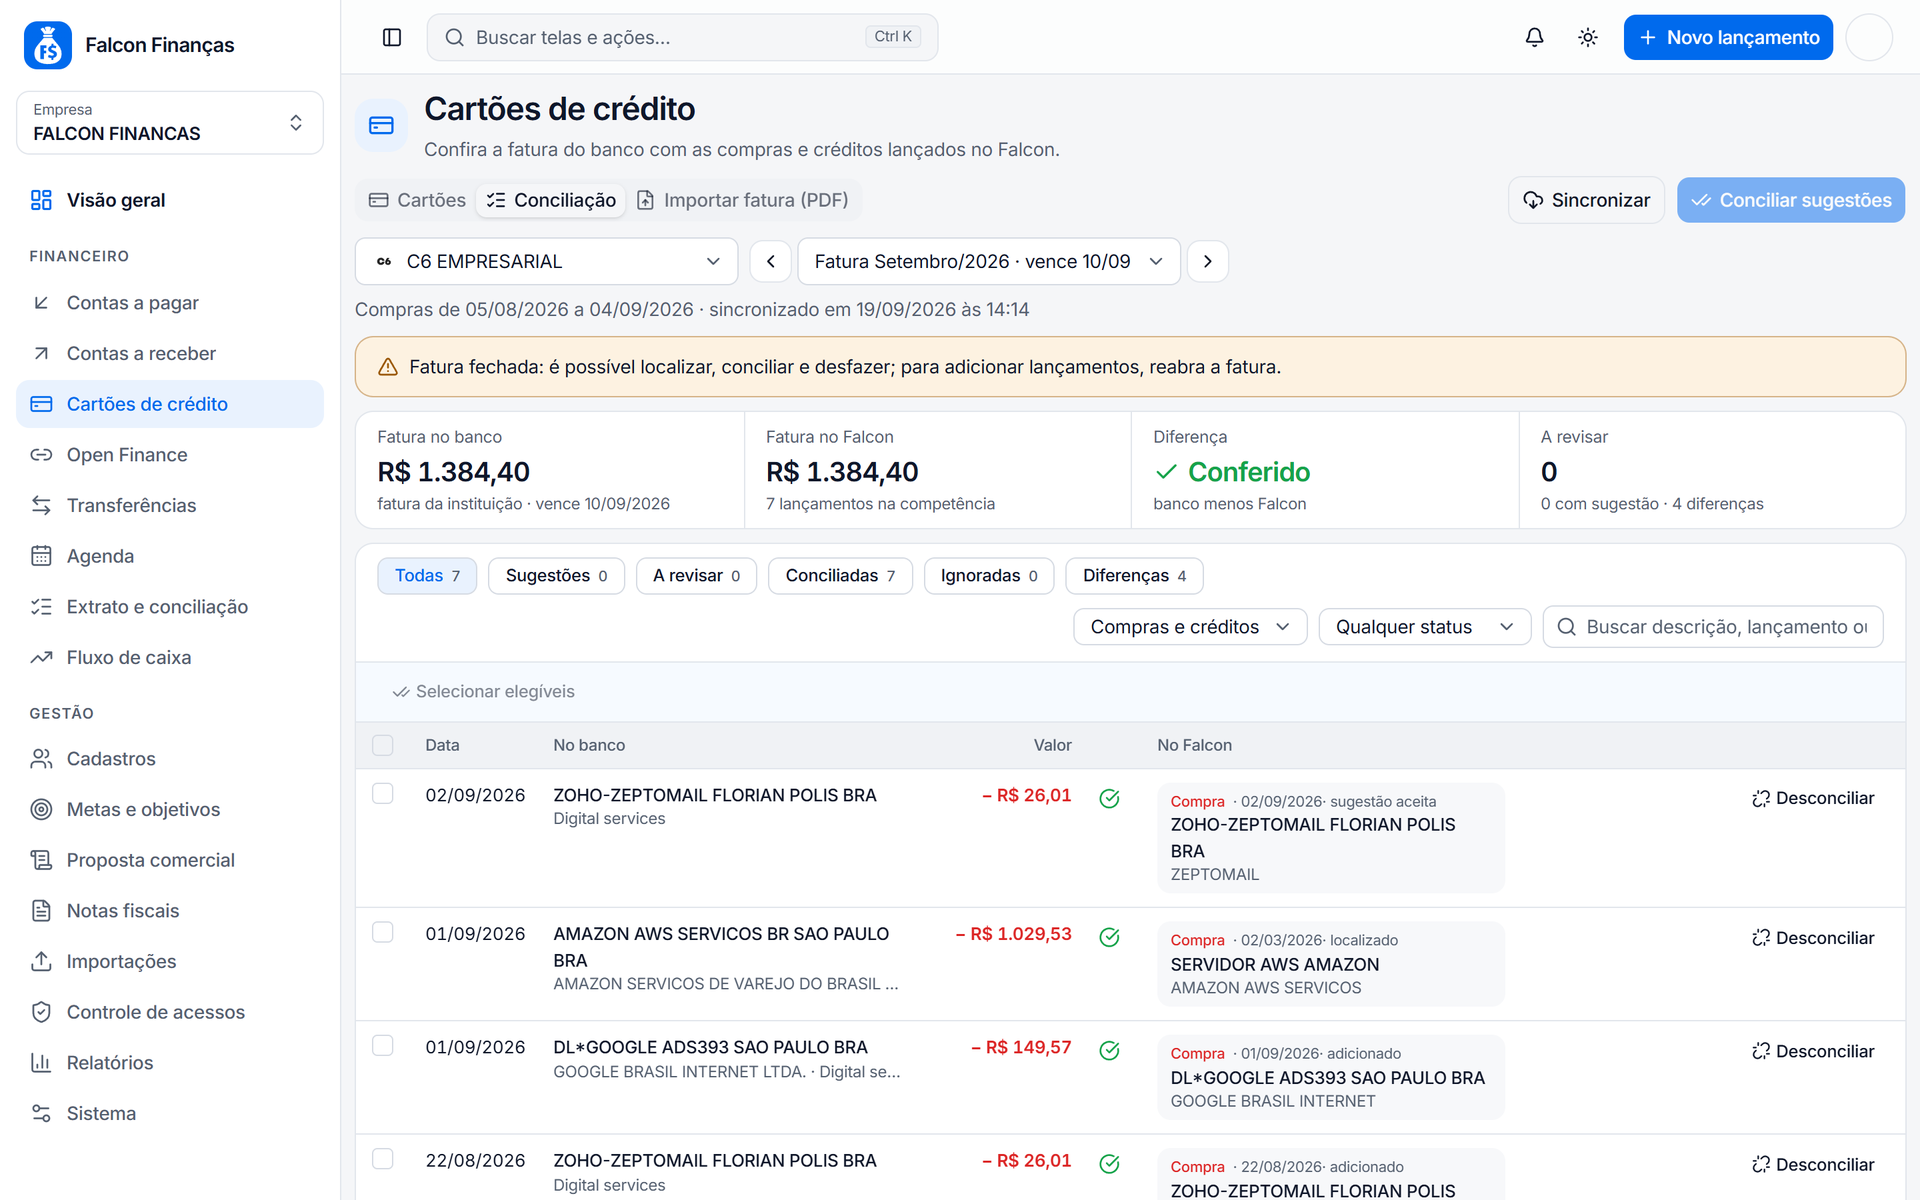
Task: Toggle the sidebar panel icon
Action: point(392,37)
